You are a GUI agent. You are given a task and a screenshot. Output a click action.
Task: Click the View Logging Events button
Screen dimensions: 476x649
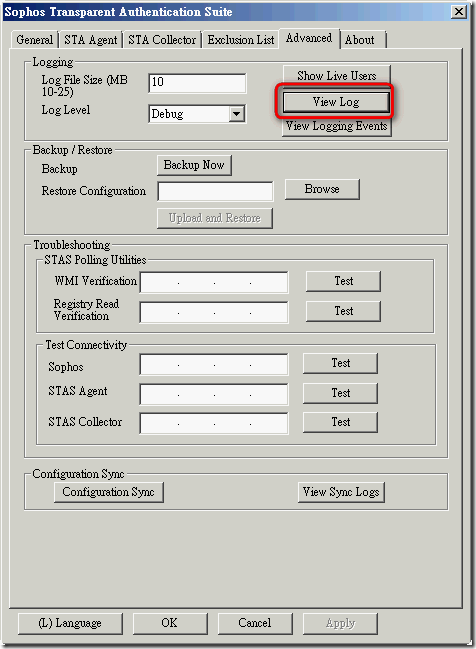(x=337, y=126)
